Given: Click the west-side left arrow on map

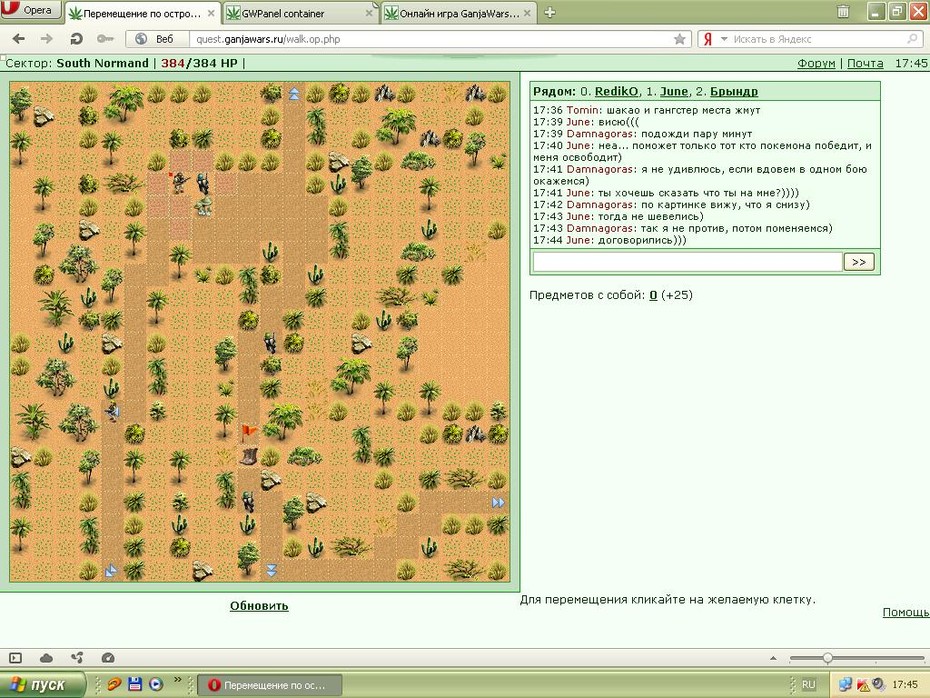Looking at the screenshot, I should (x=113, y=410).
